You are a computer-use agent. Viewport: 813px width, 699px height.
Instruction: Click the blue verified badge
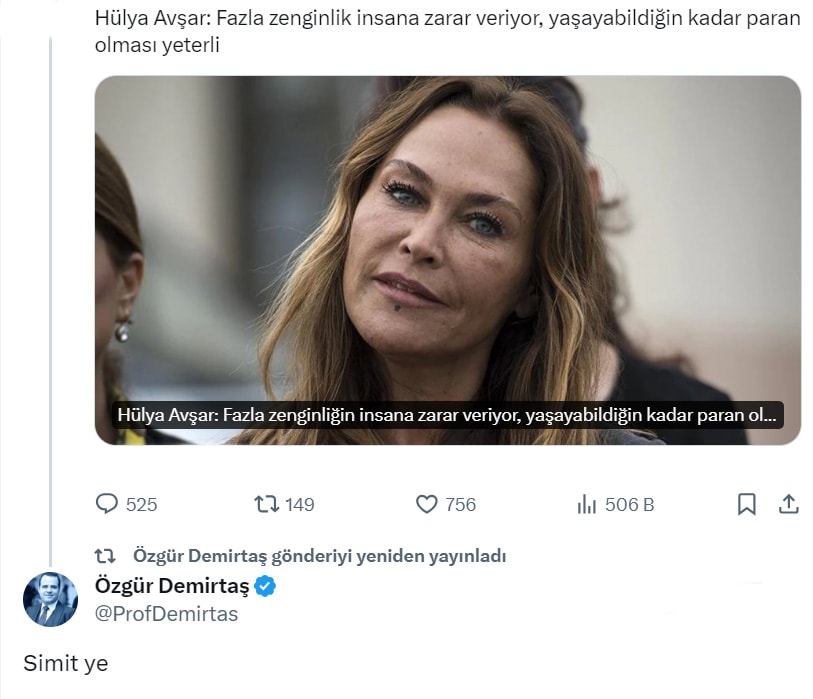click(x=265, y=586)
